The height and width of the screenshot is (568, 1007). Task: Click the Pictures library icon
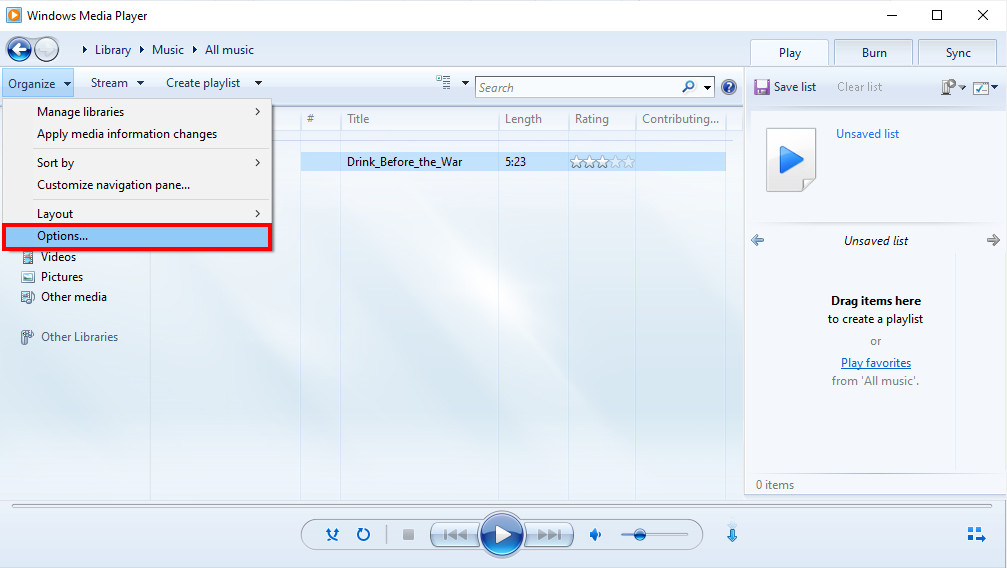(28, 277)
